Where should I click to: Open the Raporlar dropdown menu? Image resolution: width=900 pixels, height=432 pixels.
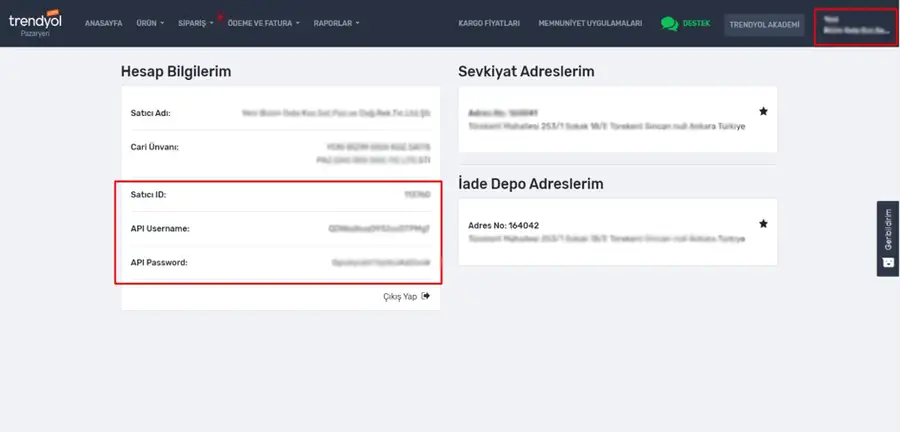[x=336, y=24]
